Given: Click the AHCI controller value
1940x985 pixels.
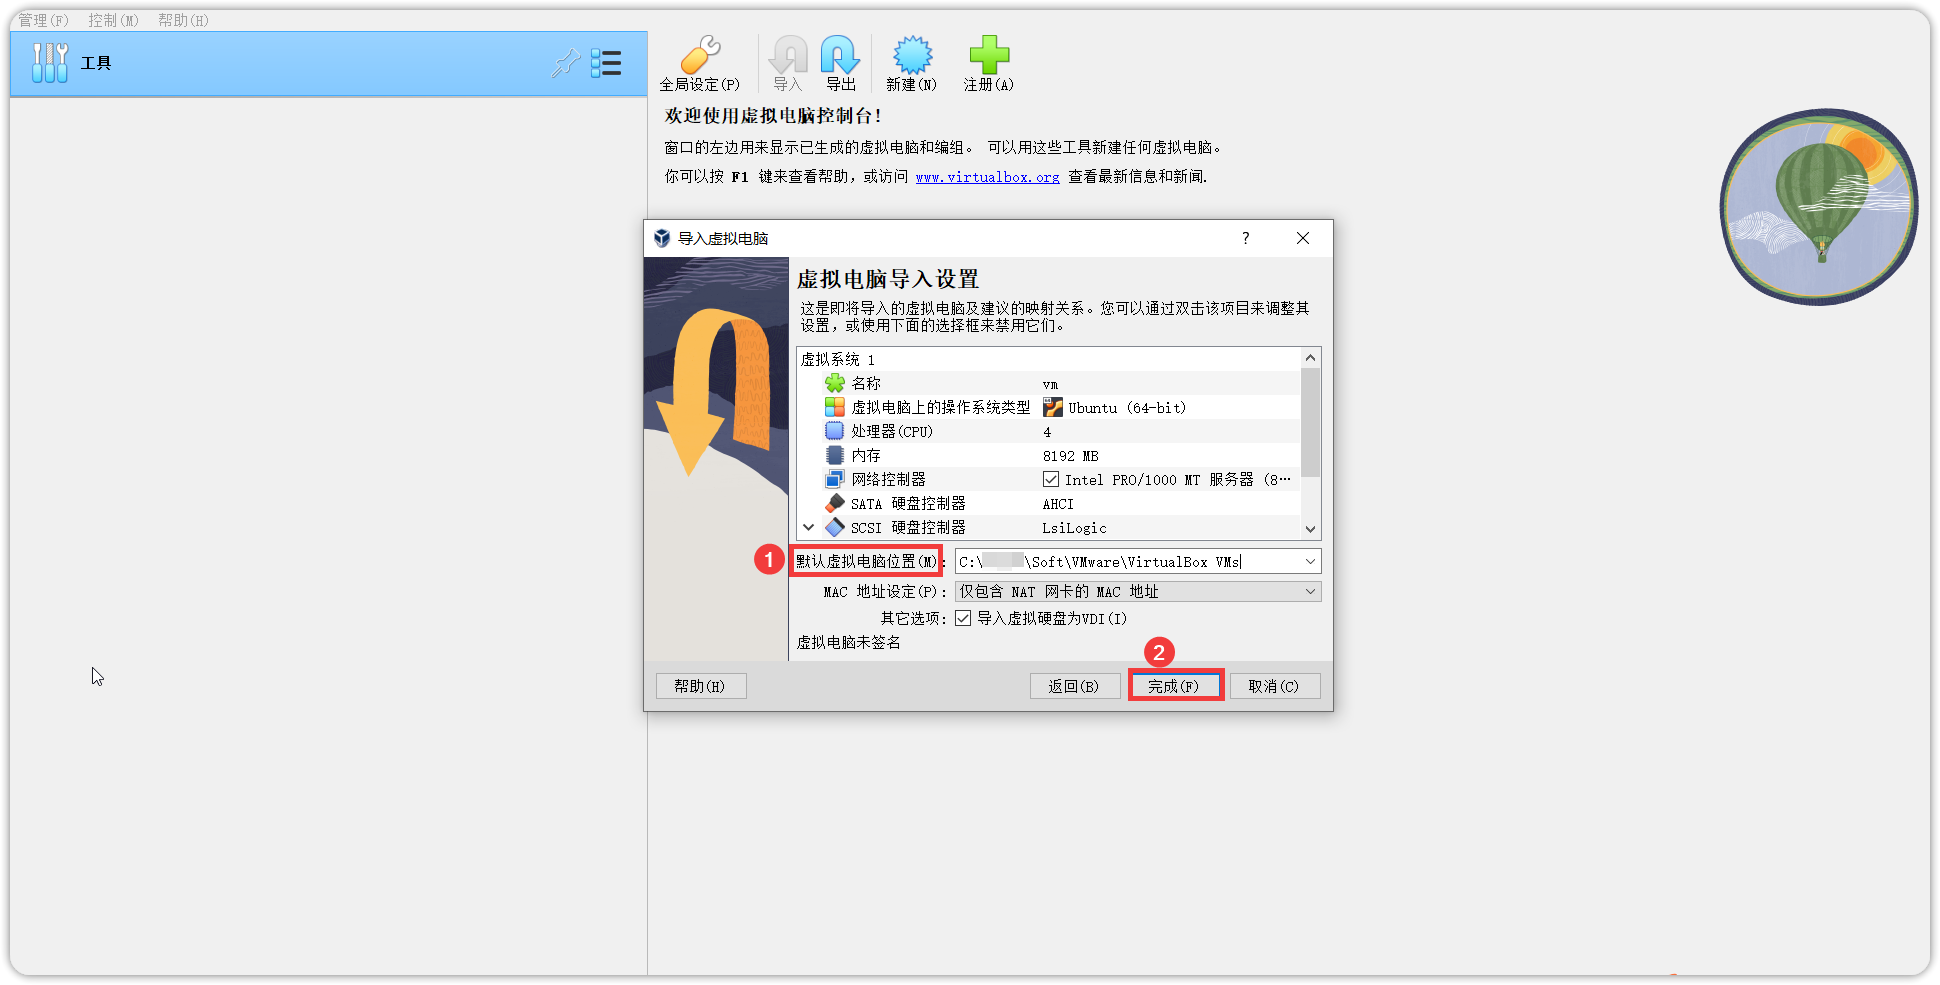Looking at the screenshot, I should [1058, 504].
